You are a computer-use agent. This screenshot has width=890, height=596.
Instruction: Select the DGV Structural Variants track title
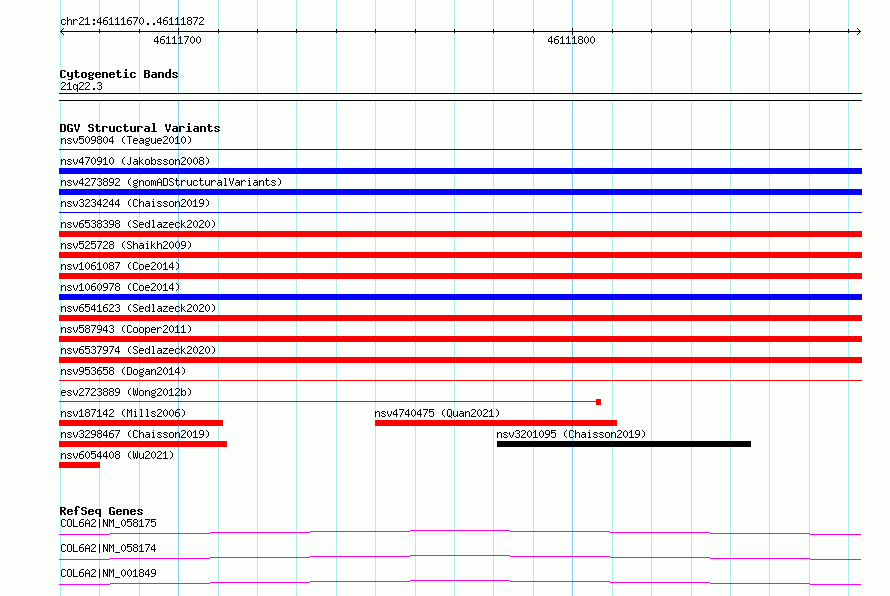click(x=140, y=128)
